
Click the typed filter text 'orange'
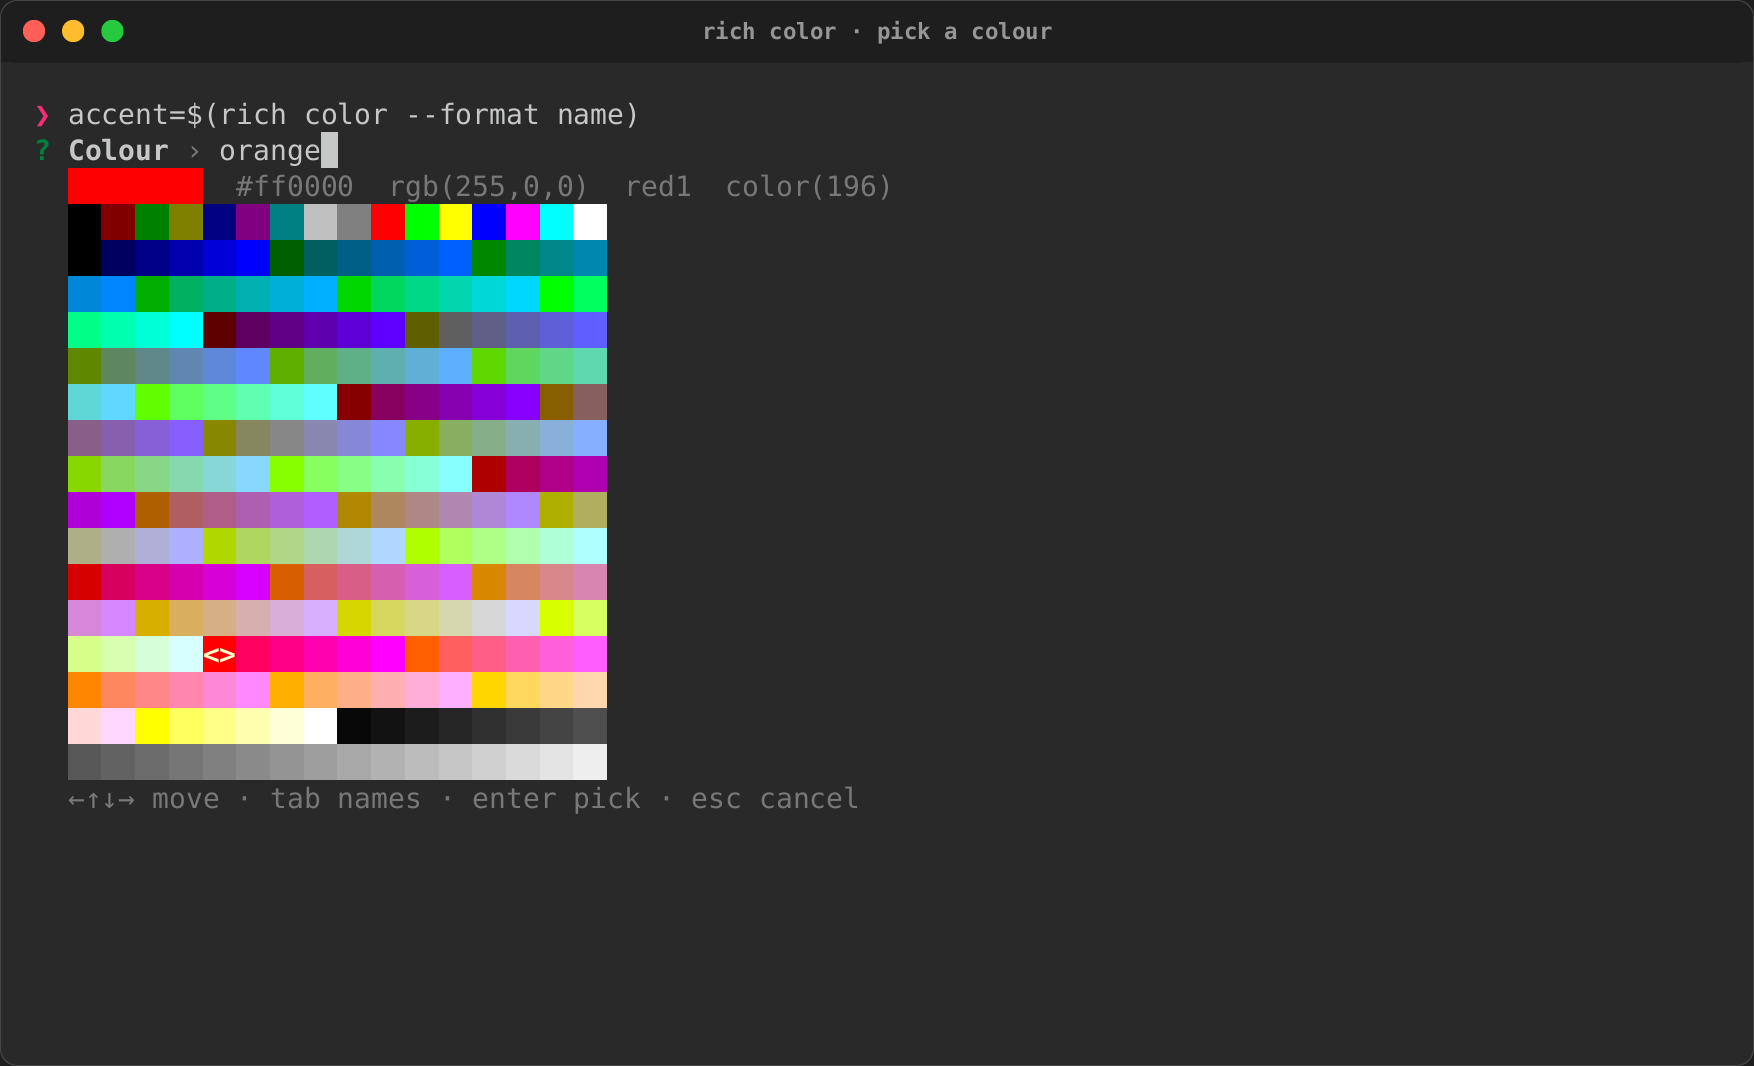(x=270, y=151)
